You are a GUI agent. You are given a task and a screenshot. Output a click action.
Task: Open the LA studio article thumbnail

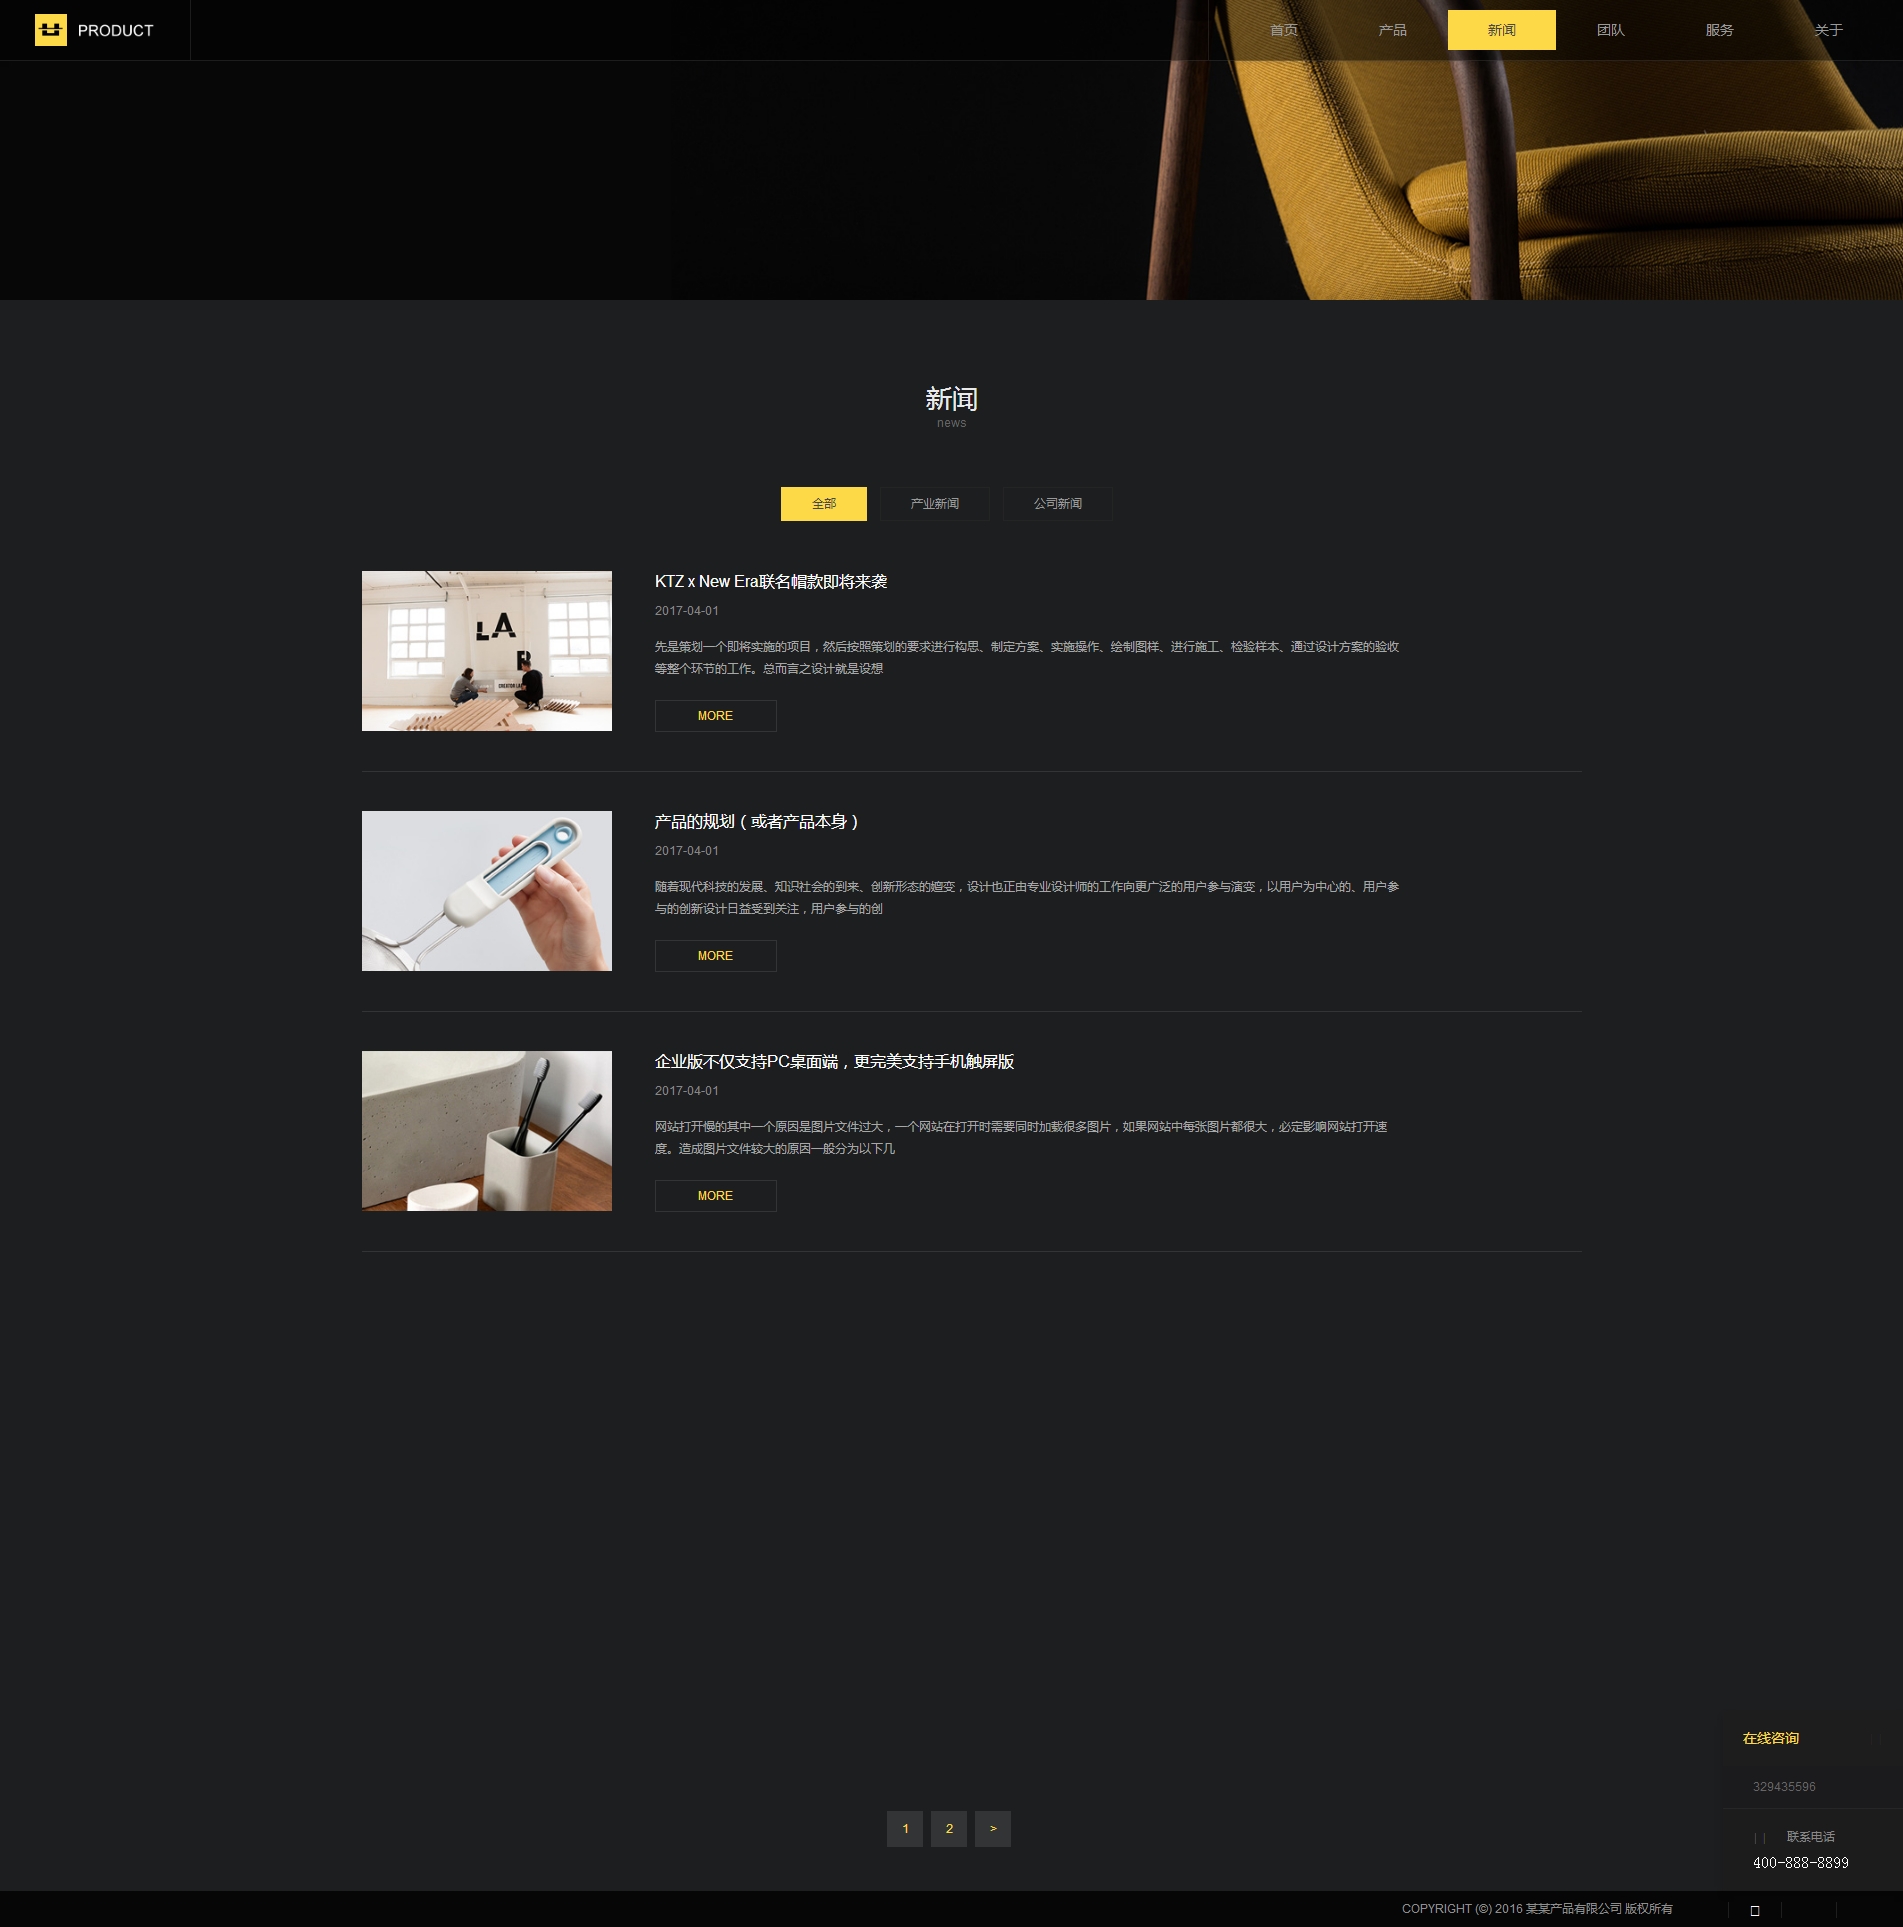(486, 651)
